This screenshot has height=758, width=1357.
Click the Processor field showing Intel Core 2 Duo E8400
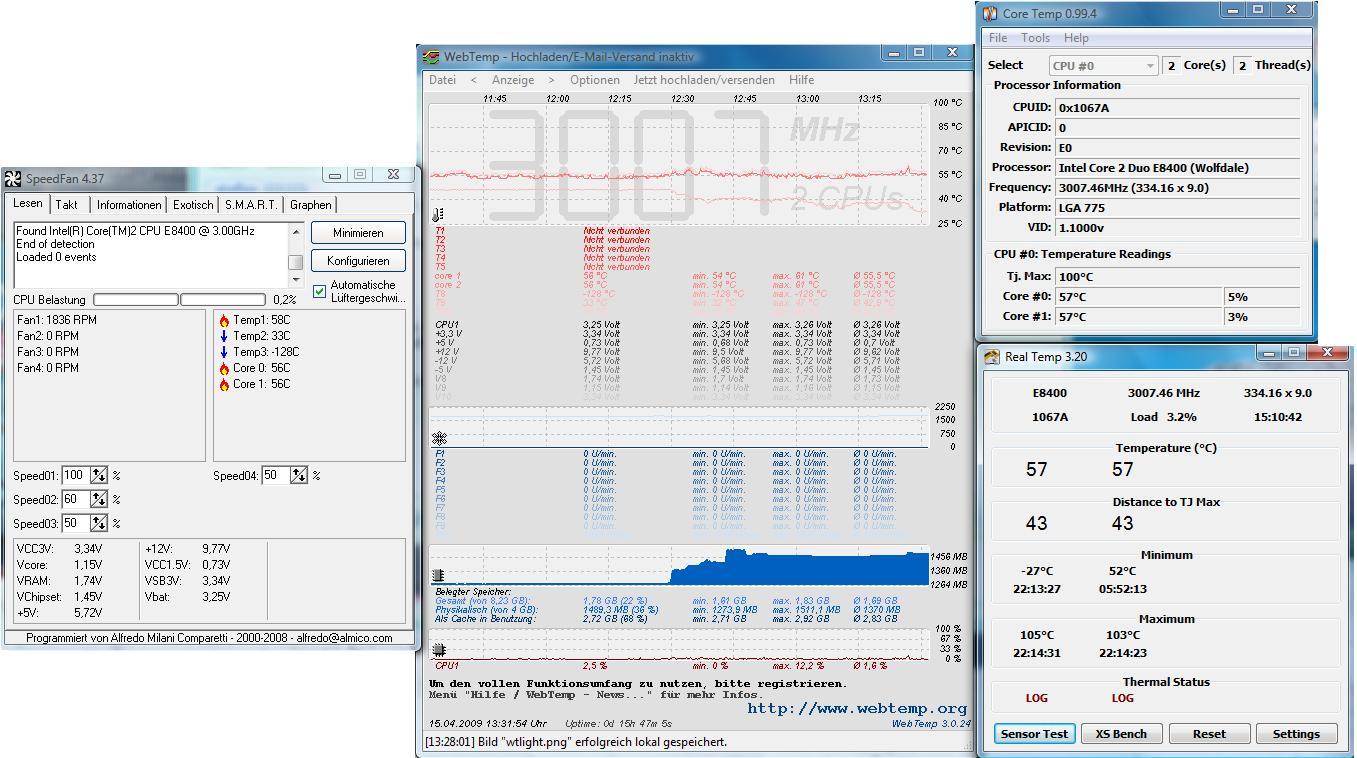pos(1178,168)
